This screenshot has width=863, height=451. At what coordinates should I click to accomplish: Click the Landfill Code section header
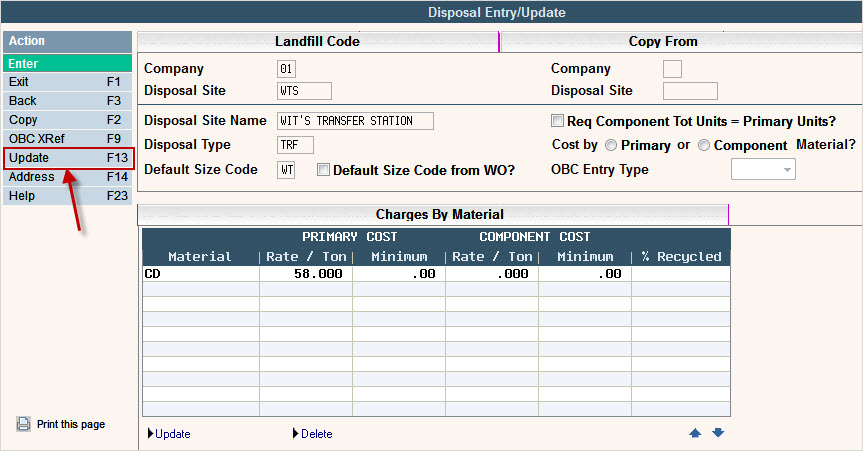coord(318,42)
